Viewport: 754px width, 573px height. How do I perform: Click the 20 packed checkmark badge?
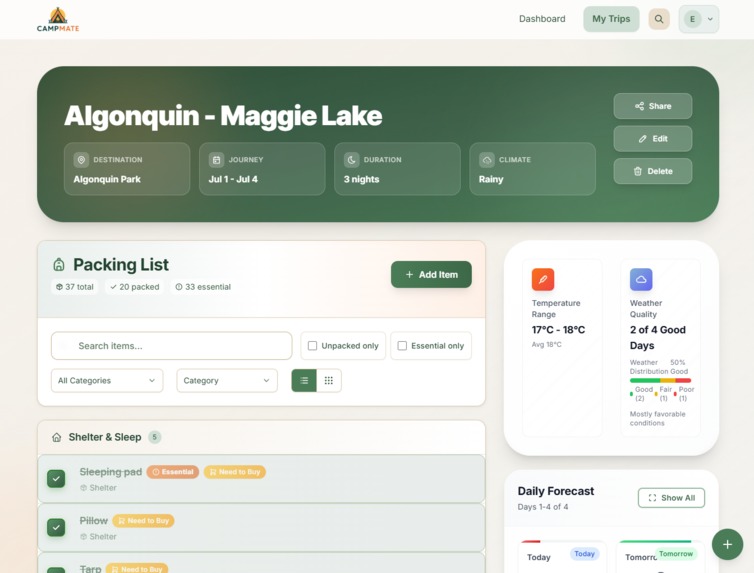click(135, 287)
